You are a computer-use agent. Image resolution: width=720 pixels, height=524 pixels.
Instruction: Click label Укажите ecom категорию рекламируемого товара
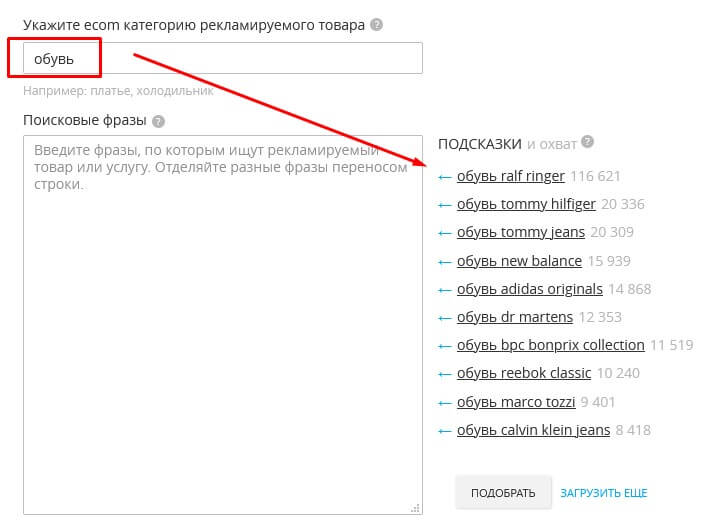click(x=194, y=25)
